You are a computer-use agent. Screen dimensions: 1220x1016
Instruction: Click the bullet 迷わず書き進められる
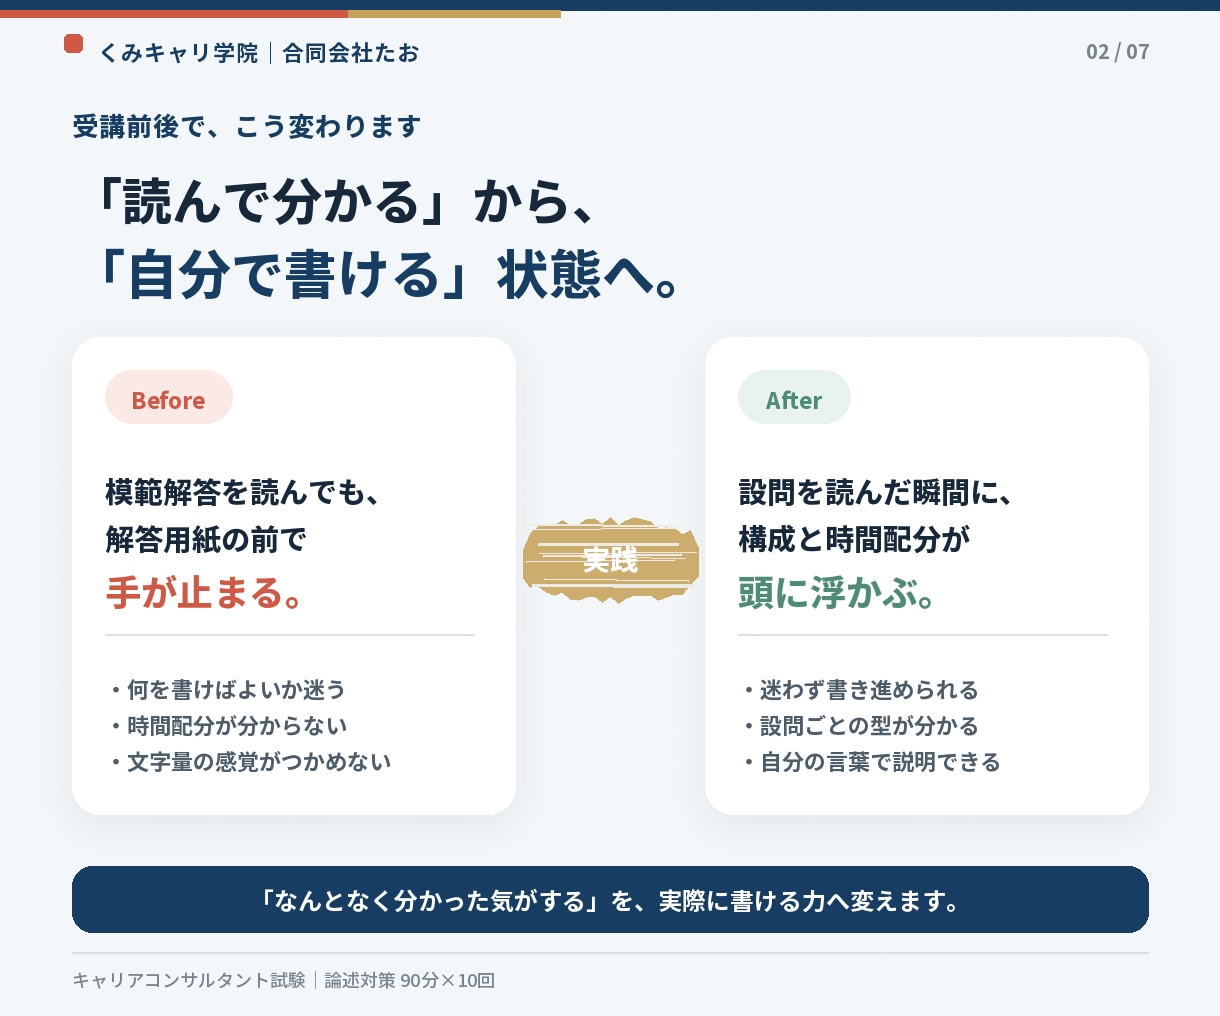(860, 690)
